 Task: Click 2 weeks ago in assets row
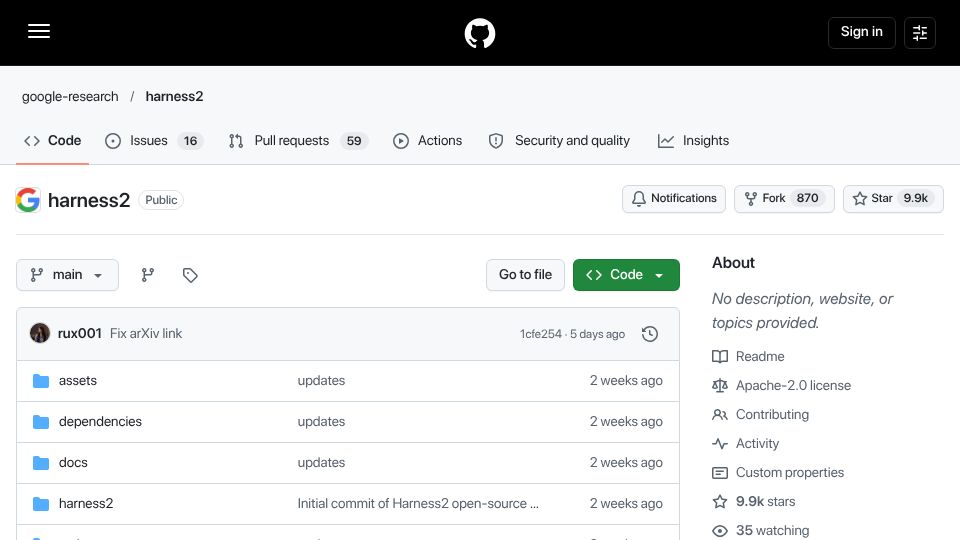pos(626,381)
